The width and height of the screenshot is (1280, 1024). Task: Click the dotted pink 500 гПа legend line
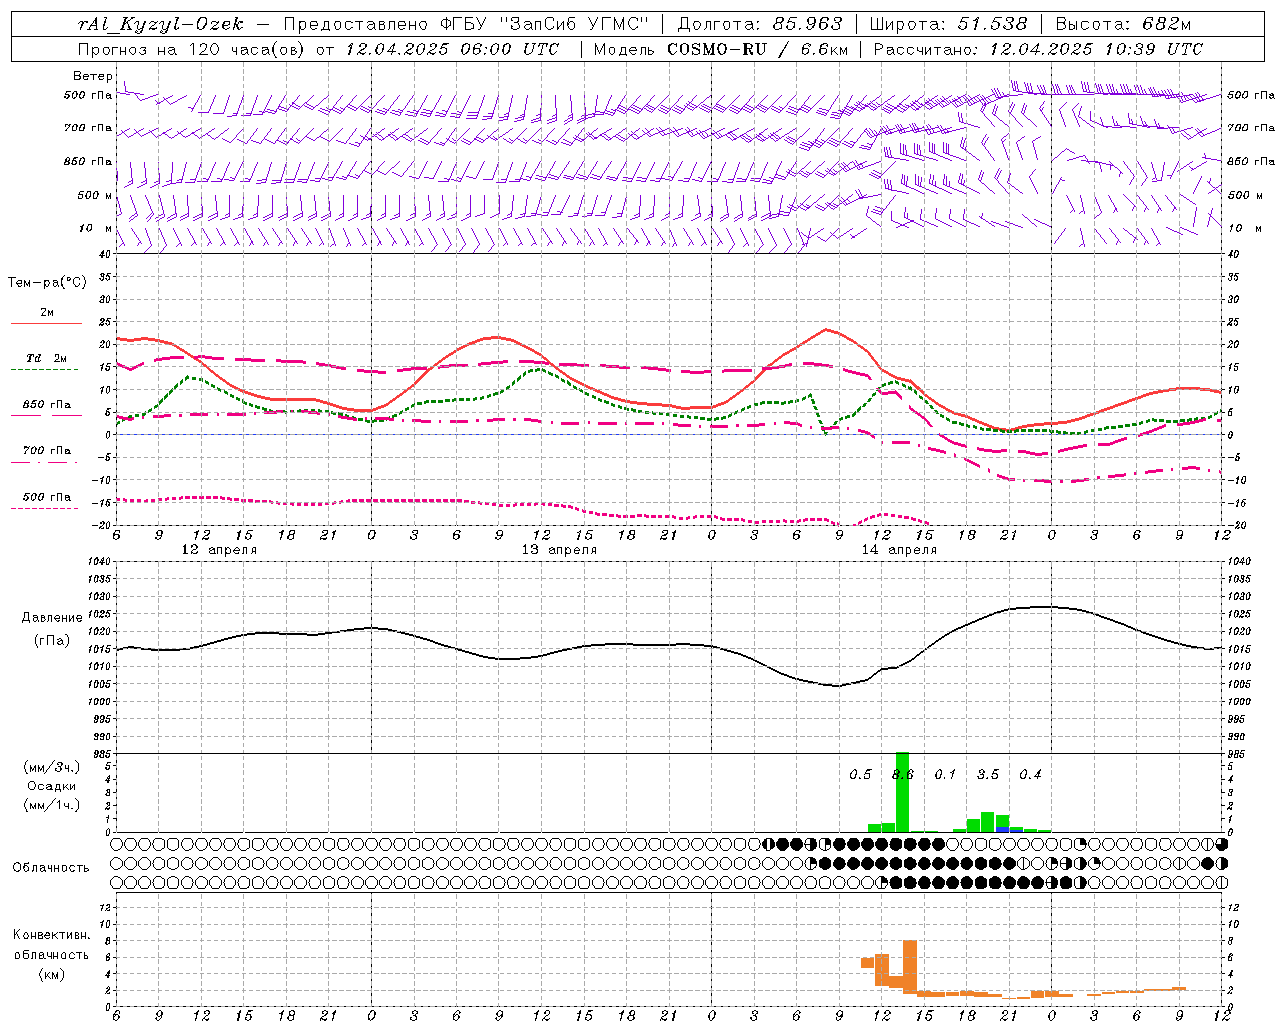tap(44, 509)
